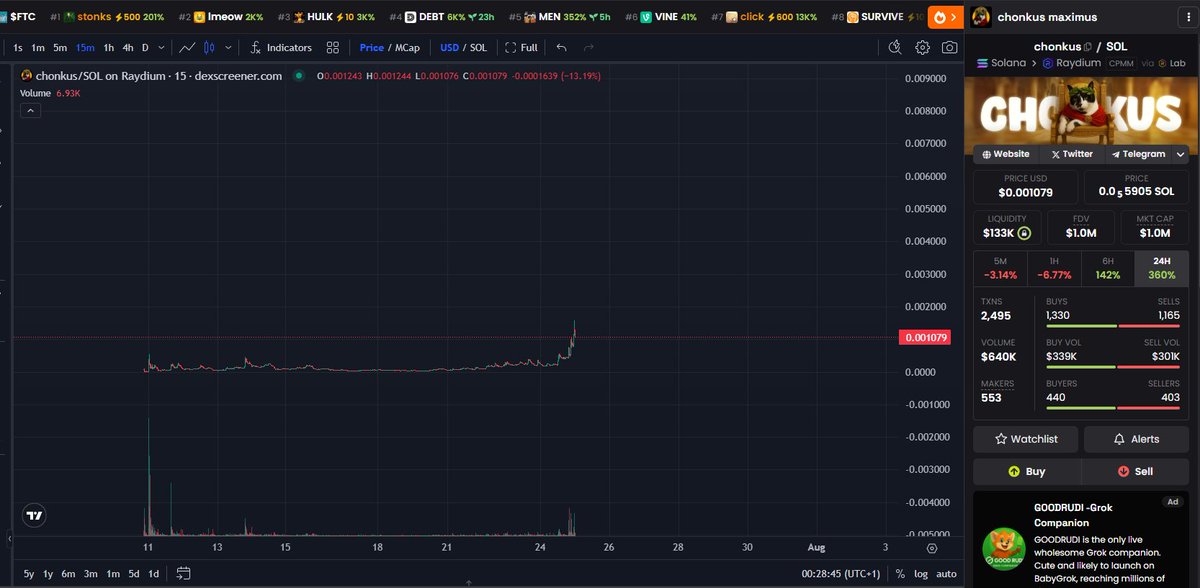Viewport: 1200px width, 588px height.
Task: Click the 0.001079 current price label
Action: (x=927, y=338)
